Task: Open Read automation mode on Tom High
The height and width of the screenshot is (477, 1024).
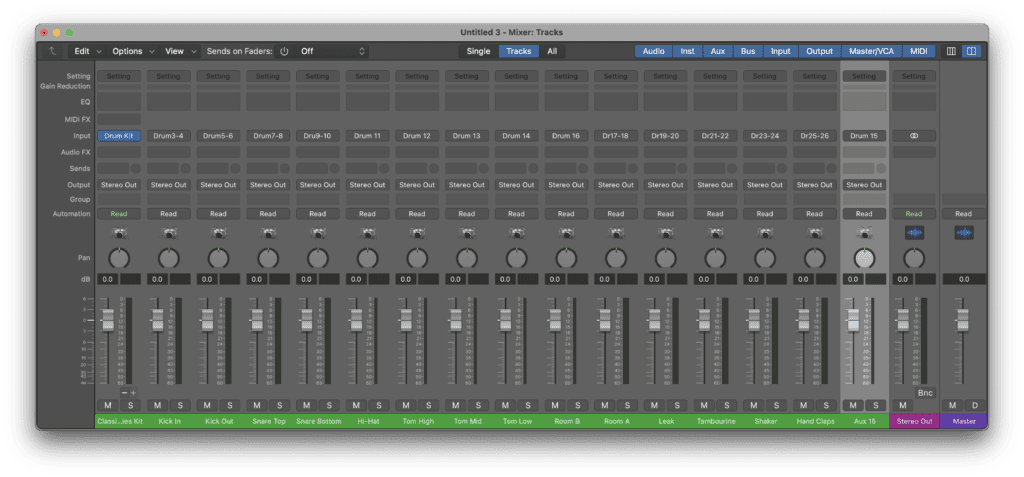Action: pyautogui.click(x=417, y=214)
